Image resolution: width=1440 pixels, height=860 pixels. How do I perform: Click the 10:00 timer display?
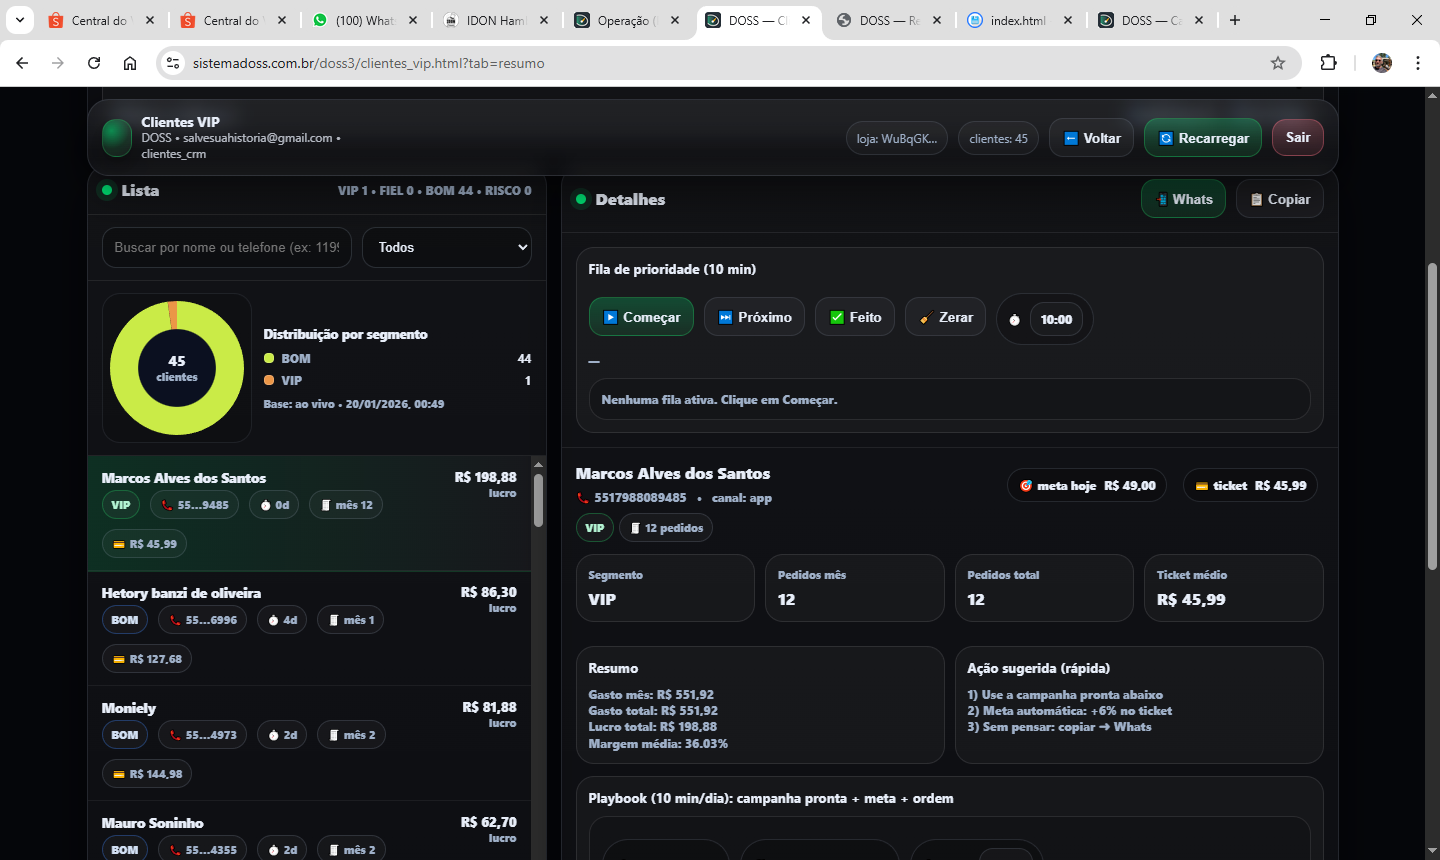coord(1055,319)
